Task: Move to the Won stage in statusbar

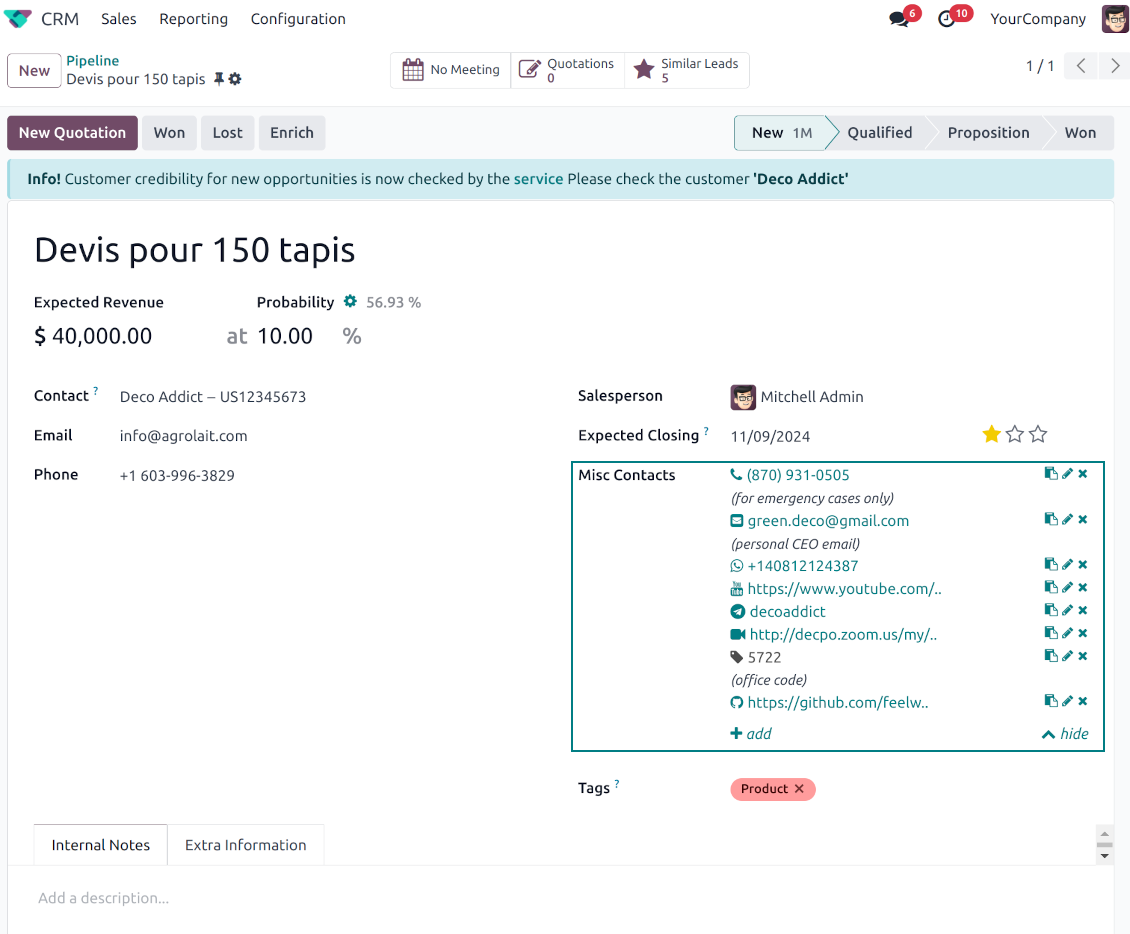Action: click(x=1080, y=133)
